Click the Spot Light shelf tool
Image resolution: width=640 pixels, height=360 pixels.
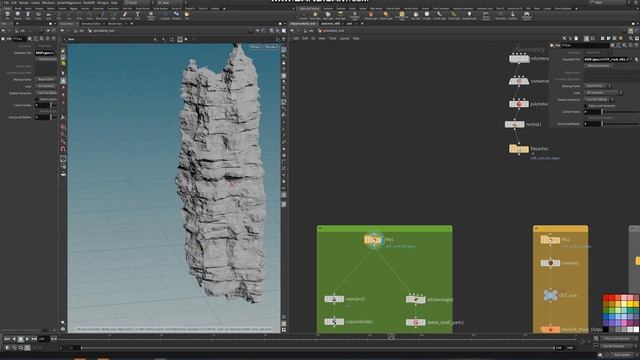[328, 16]
